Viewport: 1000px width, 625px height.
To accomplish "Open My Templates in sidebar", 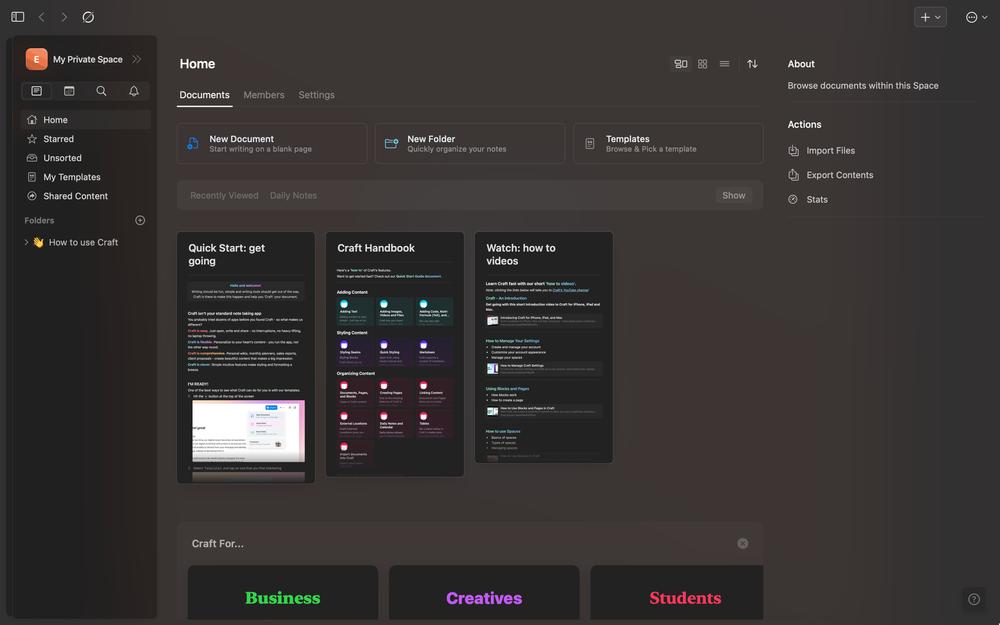I will pos(85,177).
